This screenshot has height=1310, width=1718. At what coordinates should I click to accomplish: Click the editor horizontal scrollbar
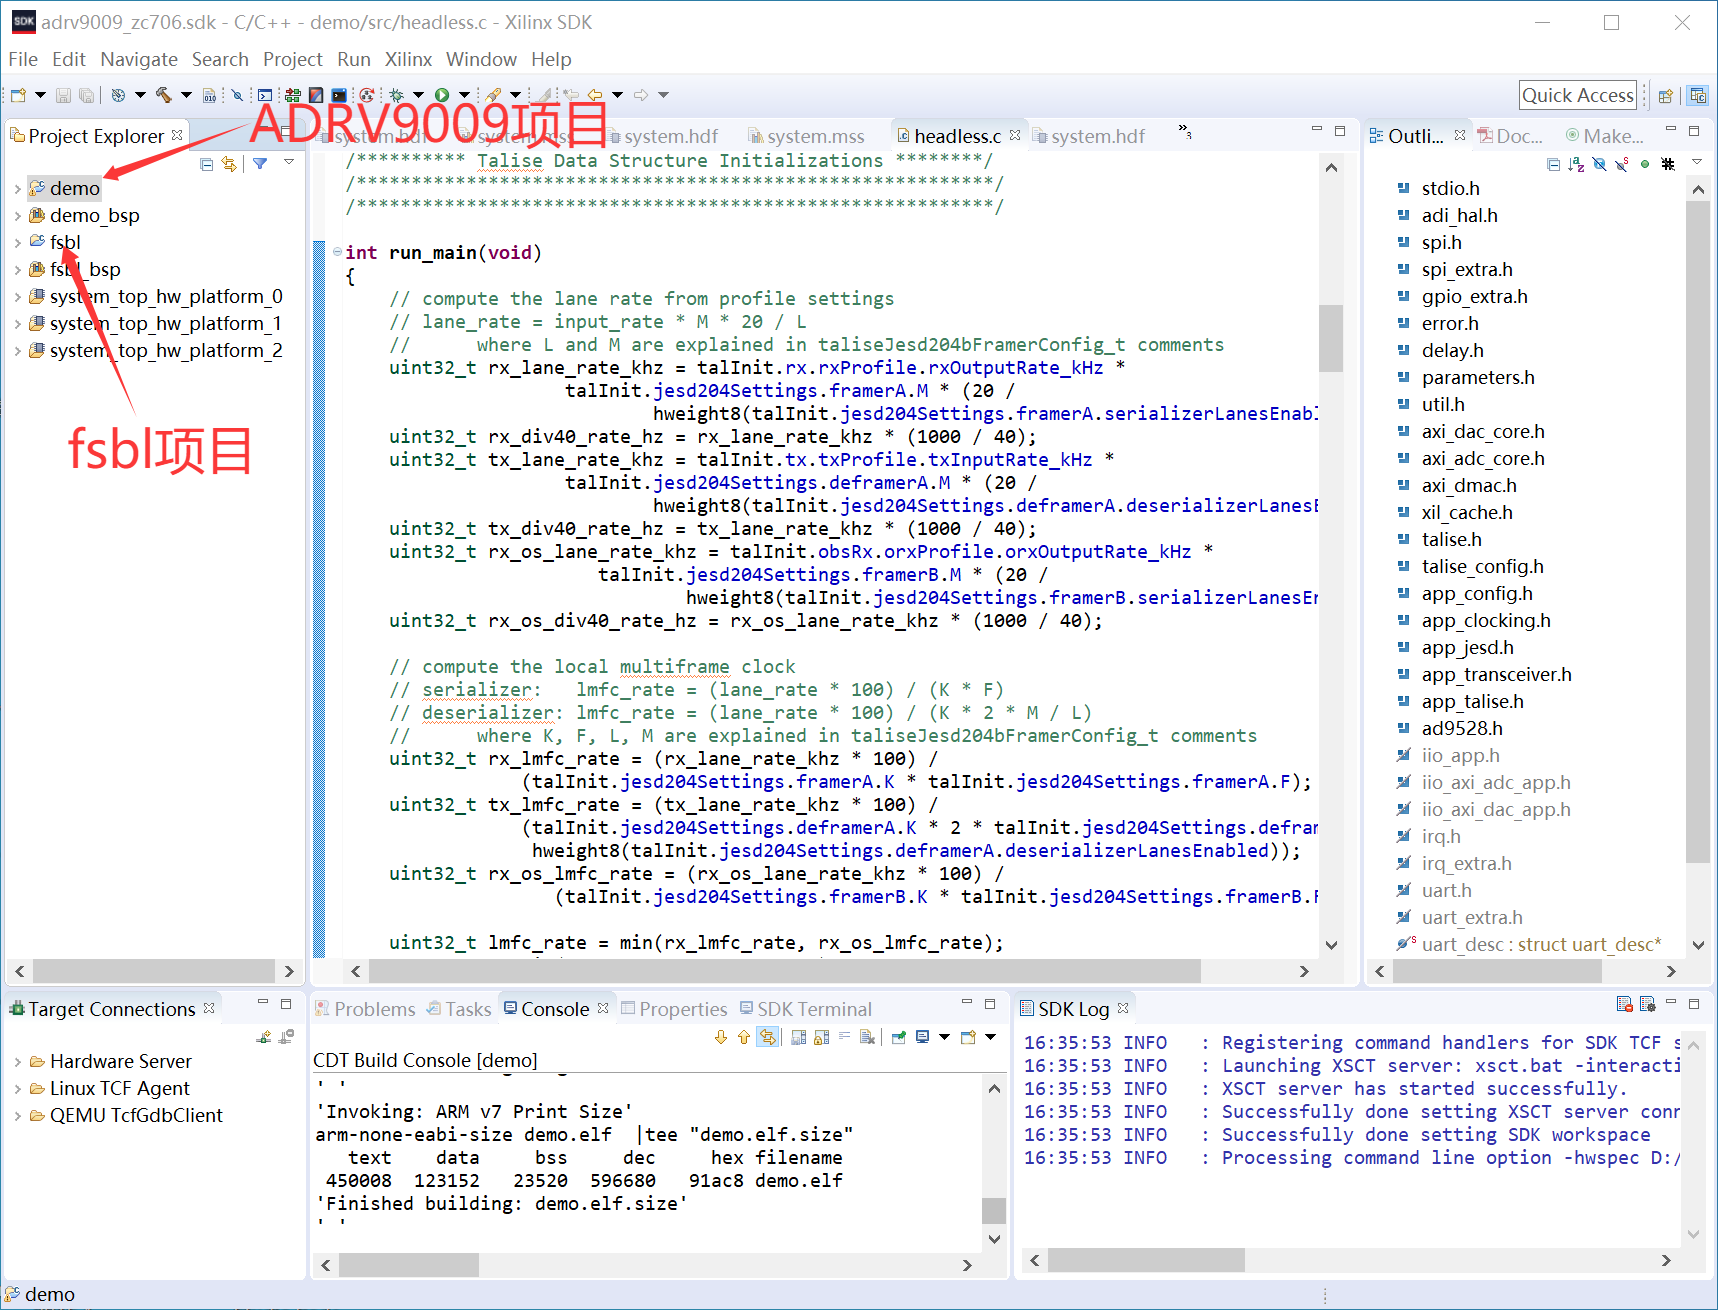[x=785, y=971]
